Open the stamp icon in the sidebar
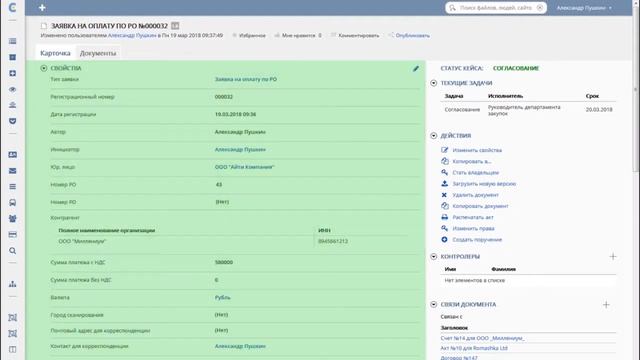 pyautogui.click(x=13, y=105)
